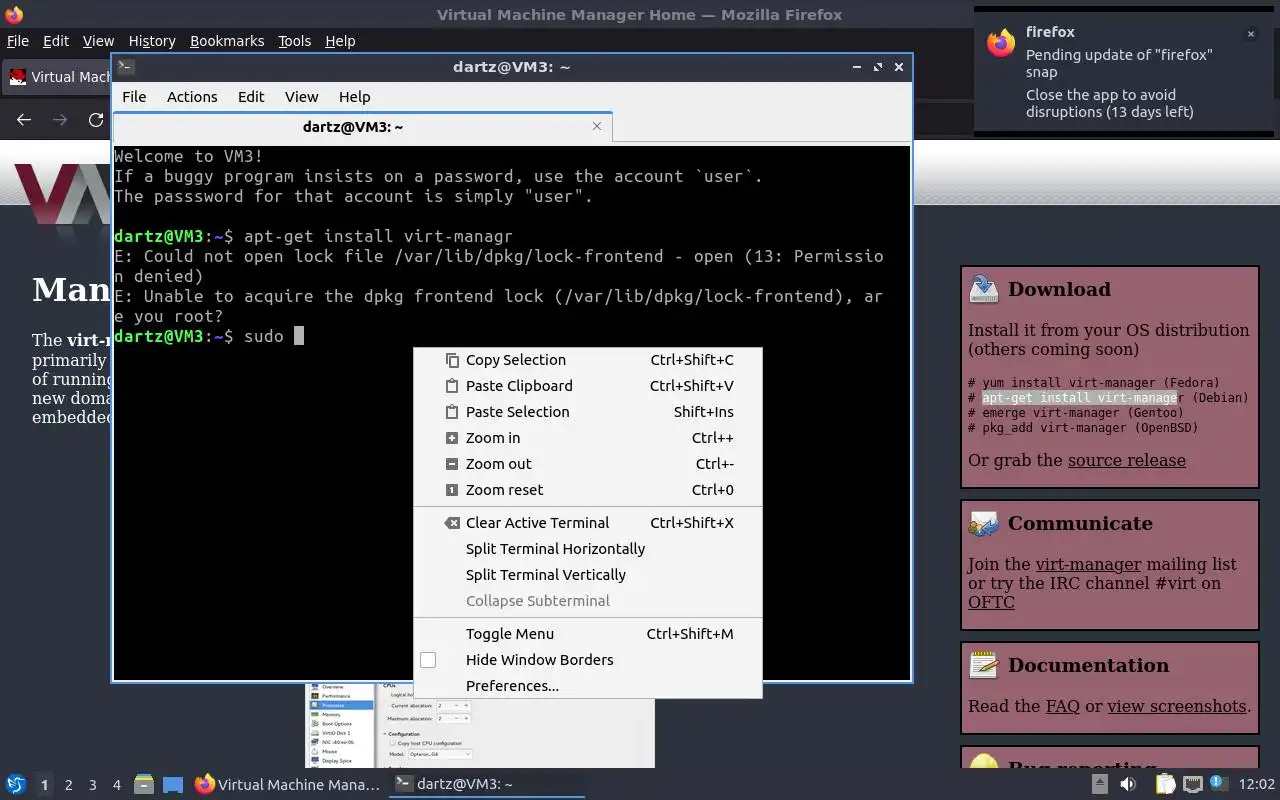Switch to workspace 1

tap(44, 785)
